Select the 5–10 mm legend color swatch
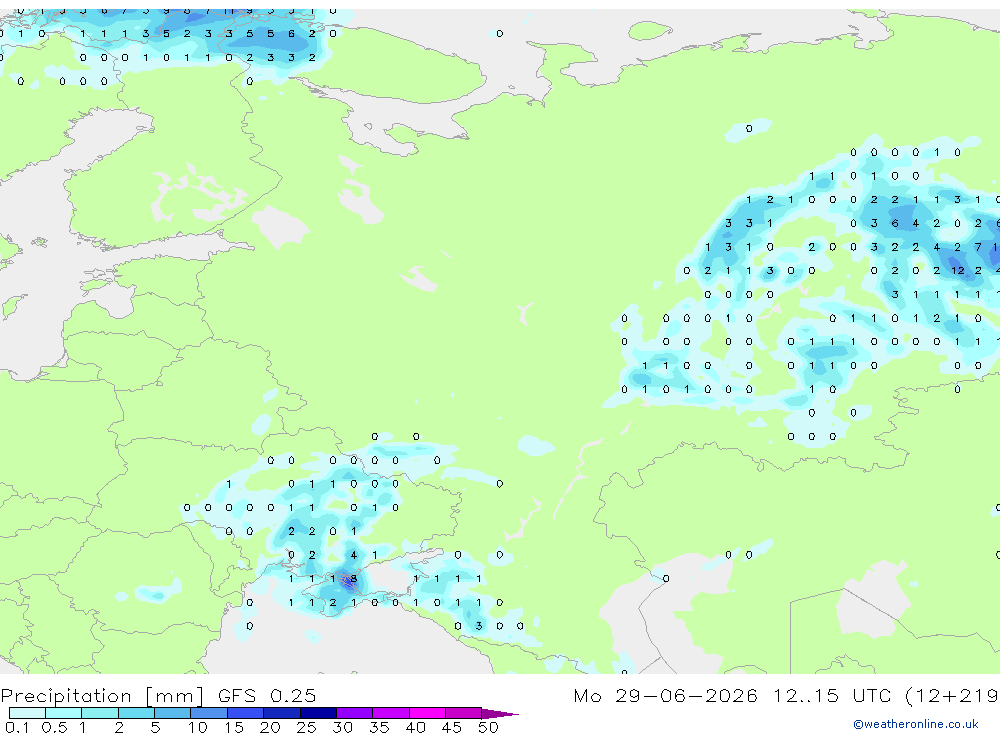The image size is (1000, 733). tap(173, 713)
